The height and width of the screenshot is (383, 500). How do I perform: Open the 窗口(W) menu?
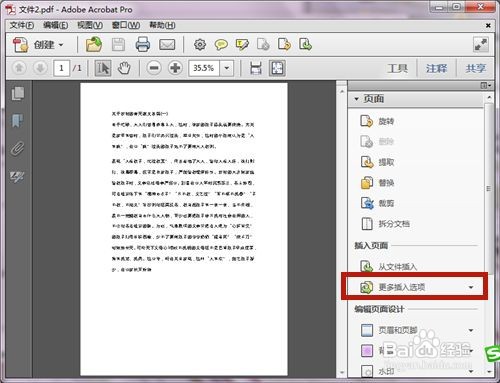tap(126, 25)
